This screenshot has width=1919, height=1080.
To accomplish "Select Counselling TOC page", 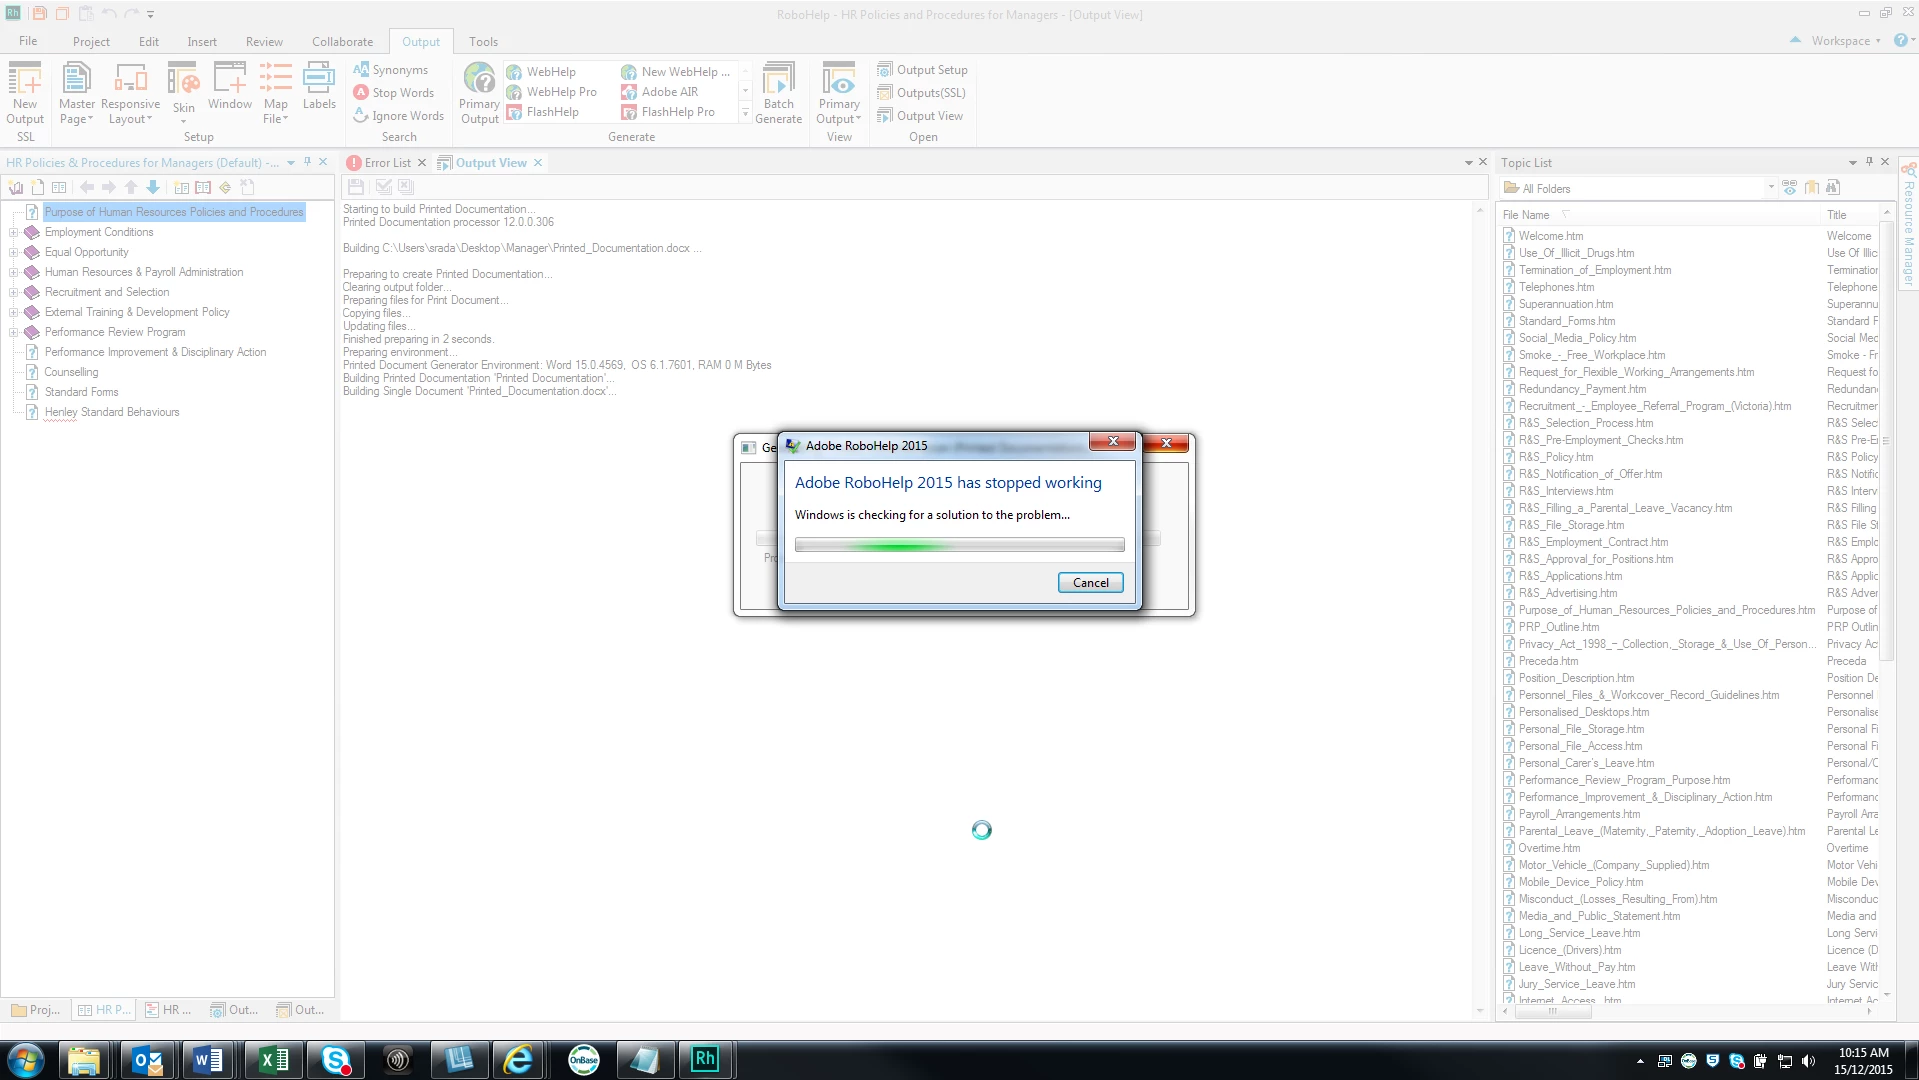I will click(71, 372).
